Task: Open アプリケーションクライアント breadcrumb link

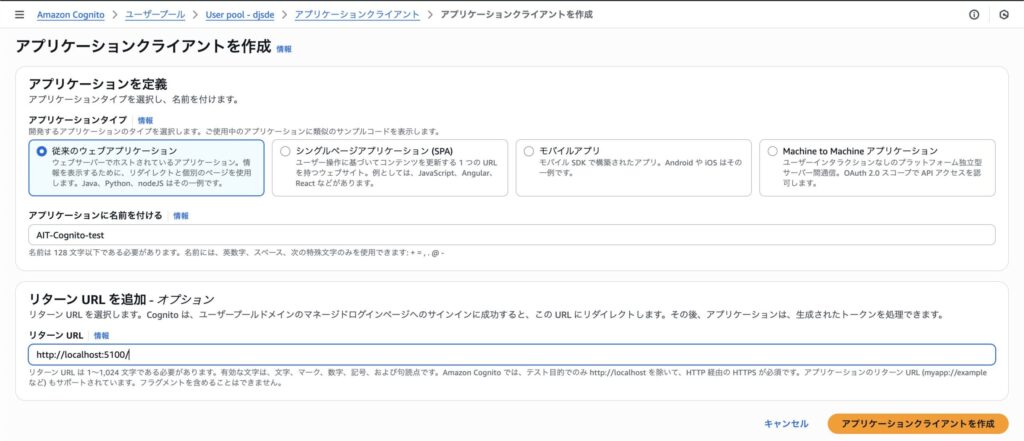Action: click(x=357, y=14)
